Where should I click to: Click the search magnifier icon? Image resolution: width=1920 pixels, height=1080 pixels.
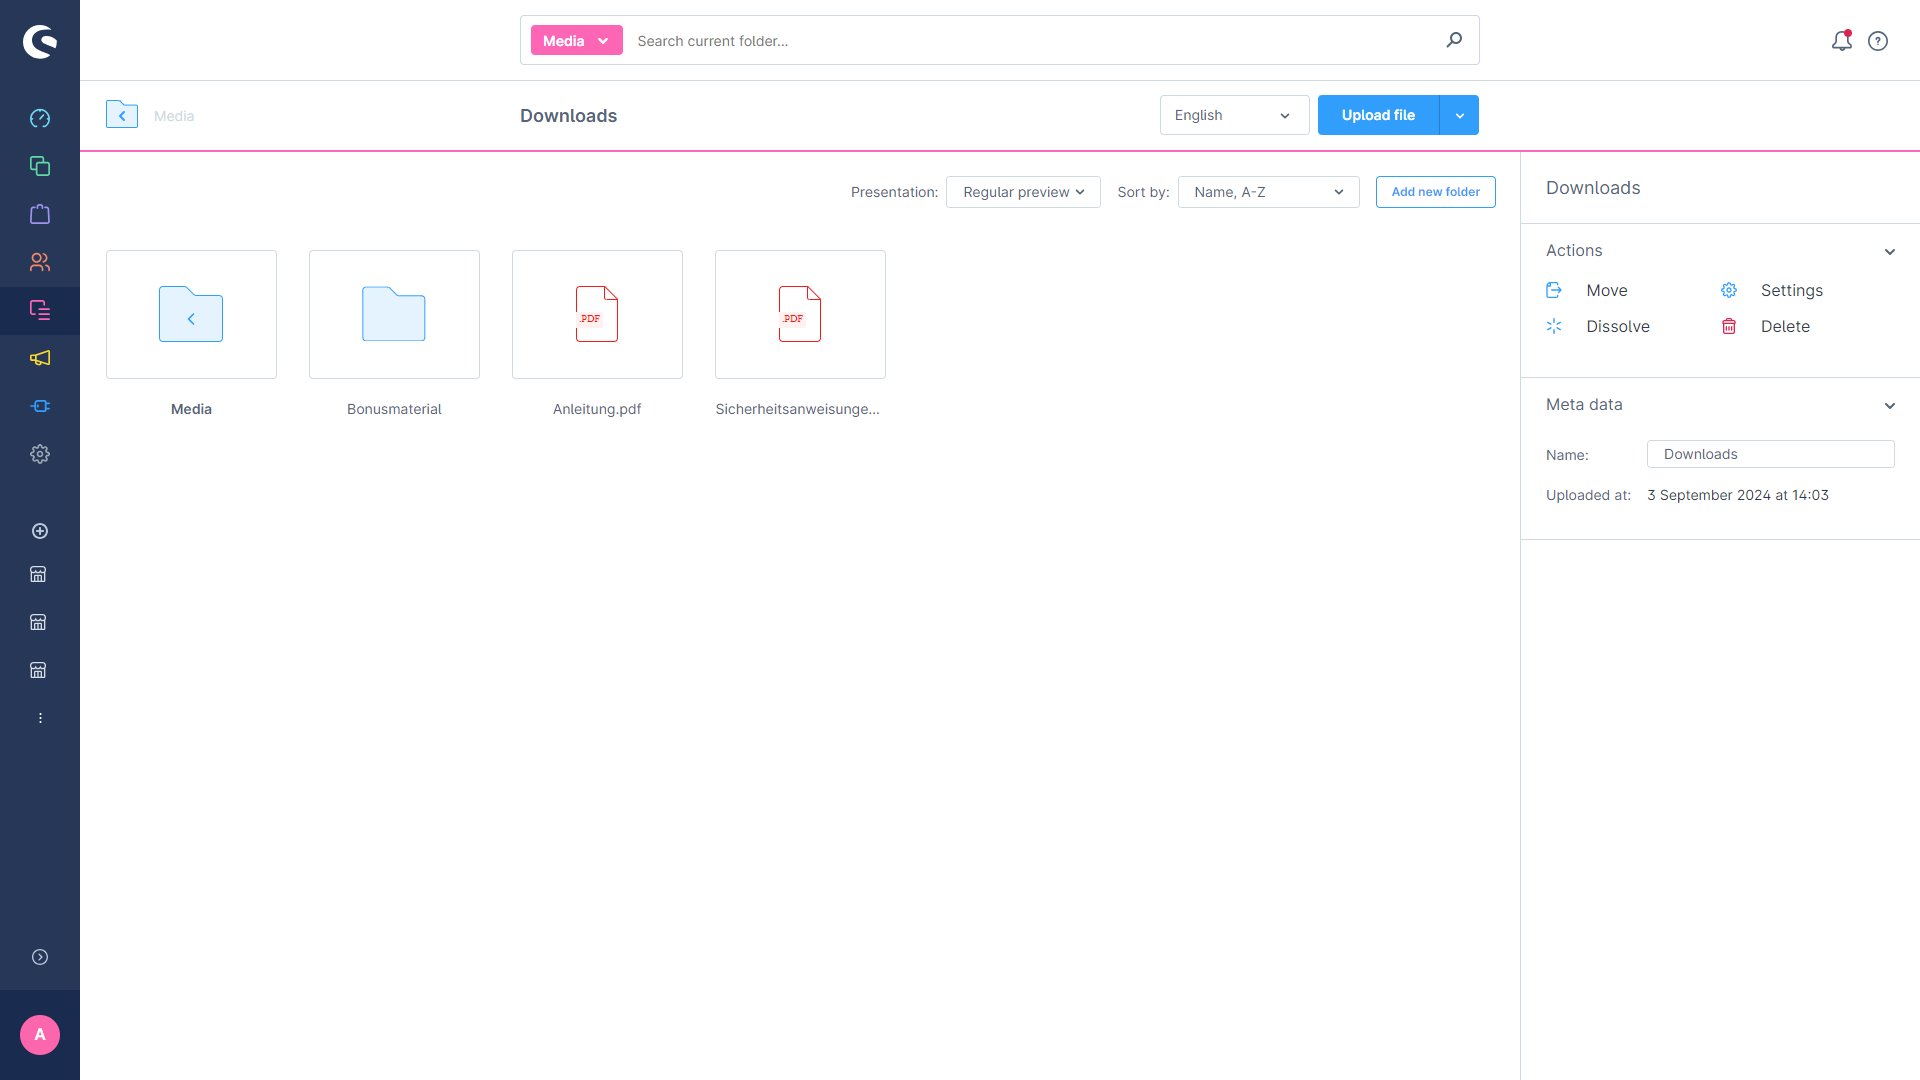(1454, 40)
